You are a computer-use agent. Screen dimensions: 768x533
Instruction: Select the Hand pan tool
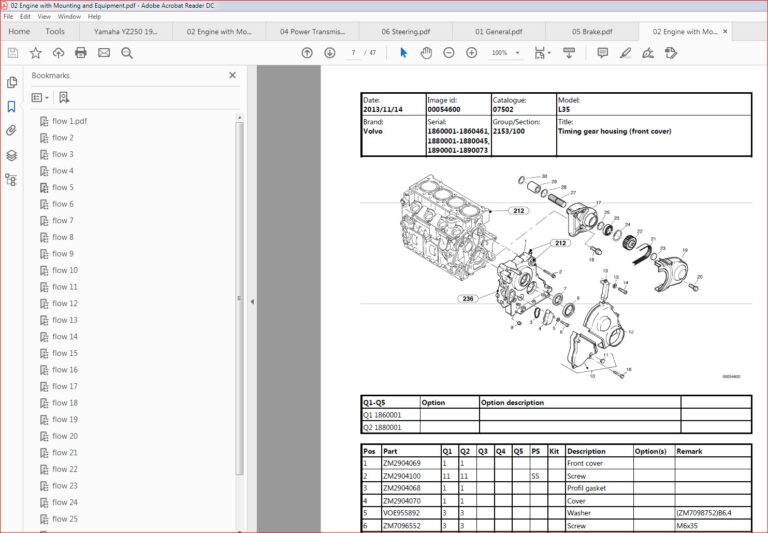(x=426, y=53)
